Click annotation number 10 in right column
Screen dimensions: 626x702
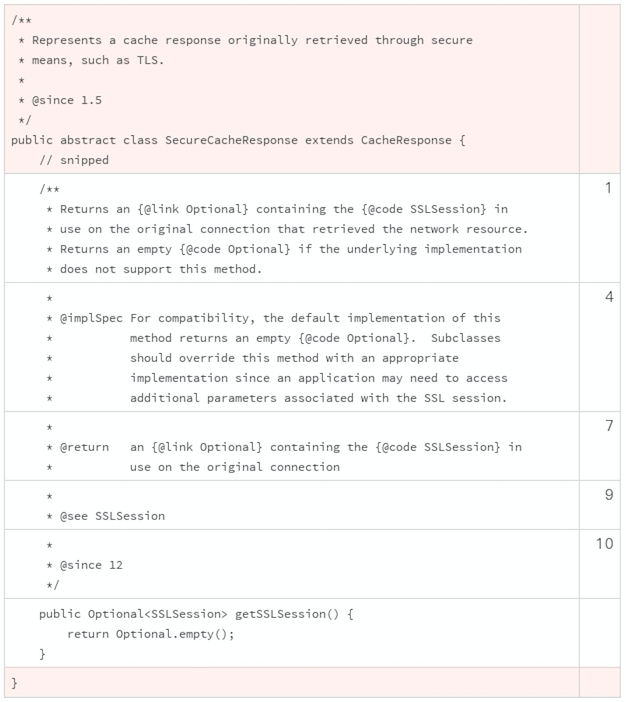coord(604,544)
